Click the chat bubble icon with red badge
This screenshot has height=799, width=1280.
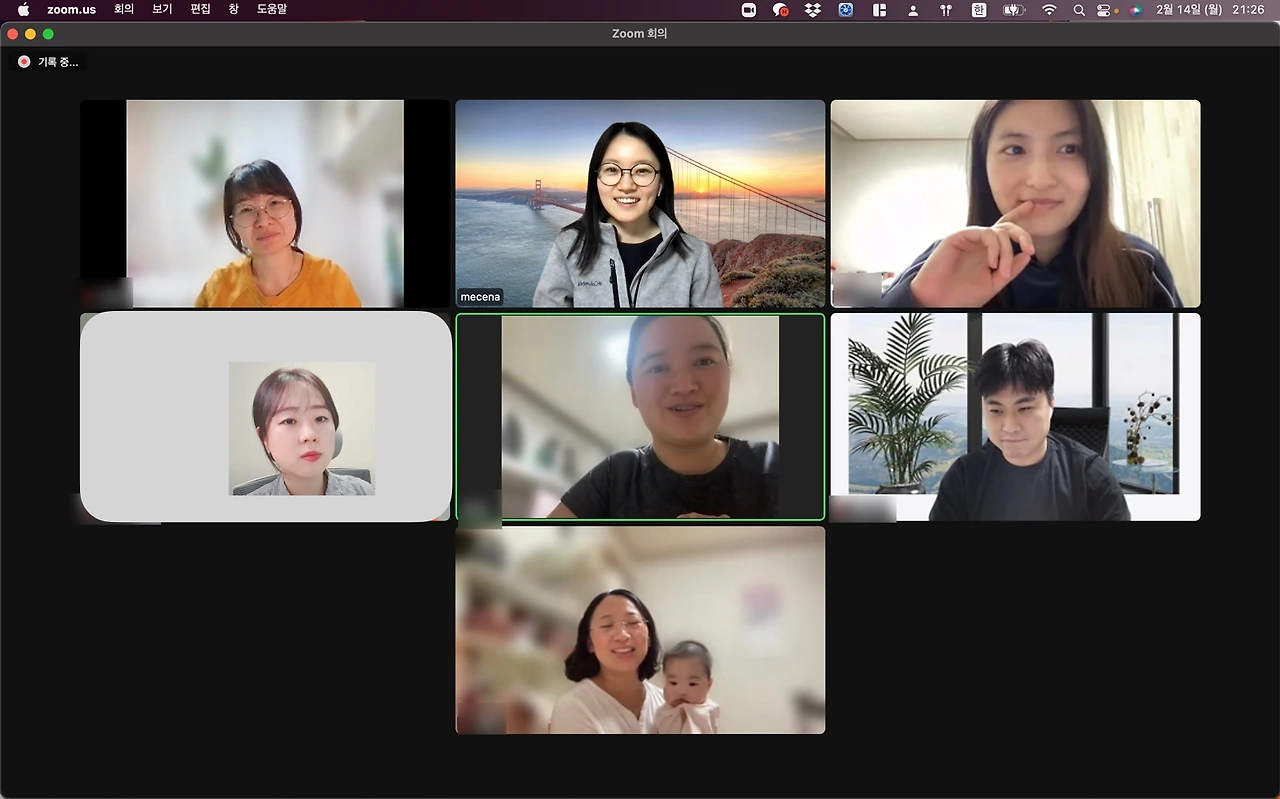point(781,10)
